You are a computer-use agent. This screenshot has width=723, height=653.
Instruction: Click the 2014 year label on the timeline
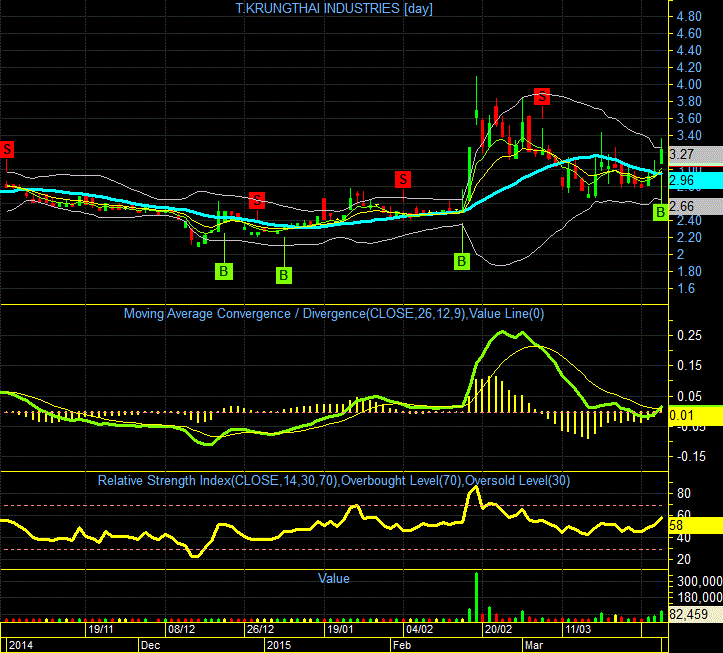[21, 645]
